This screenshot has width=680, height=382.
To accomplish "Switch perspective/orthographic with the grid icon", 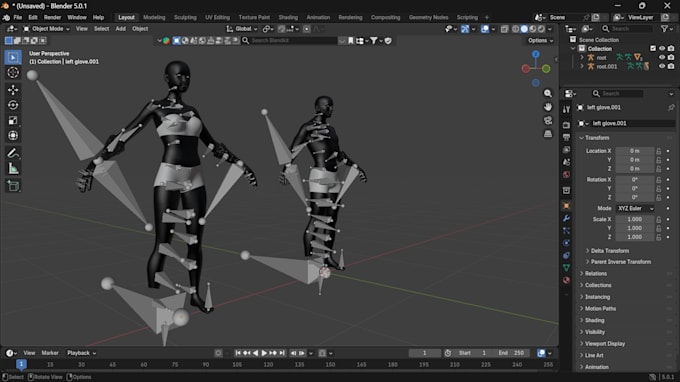I will tap(548, 134).
